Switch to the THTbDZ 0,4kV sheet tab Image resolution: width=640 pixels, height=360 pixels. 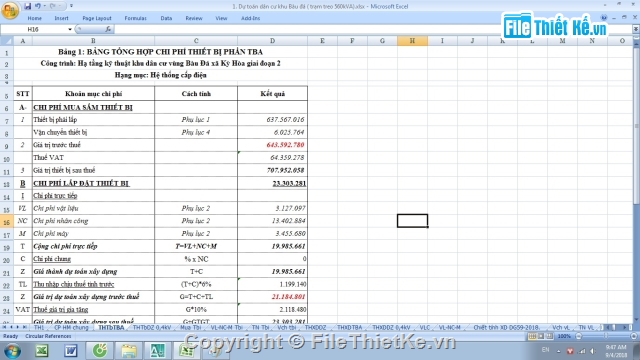152,328
